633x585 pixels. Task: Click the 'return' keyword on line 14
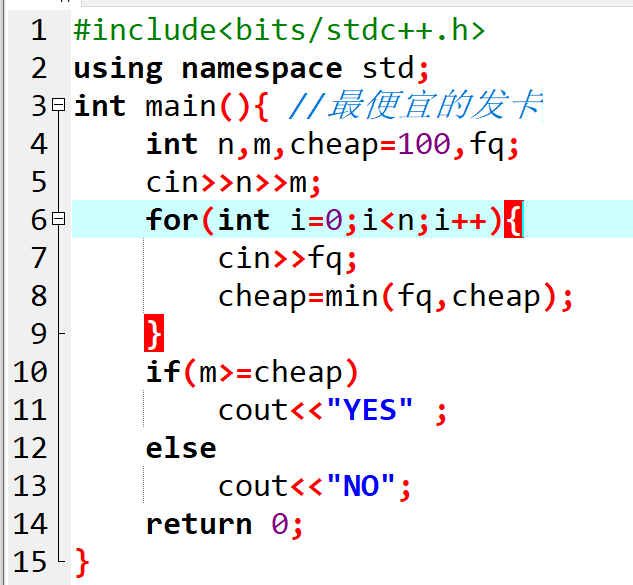click(x=199, y=524)
